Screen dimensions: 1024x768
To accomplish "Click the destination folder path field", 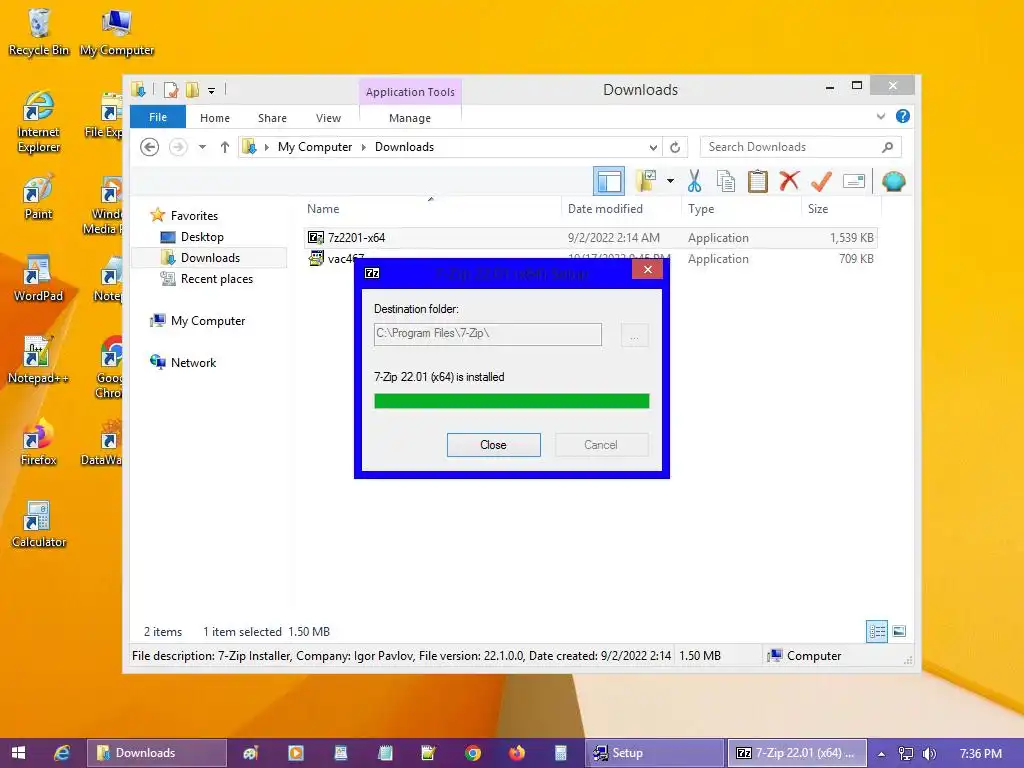I will pos(488,334).
